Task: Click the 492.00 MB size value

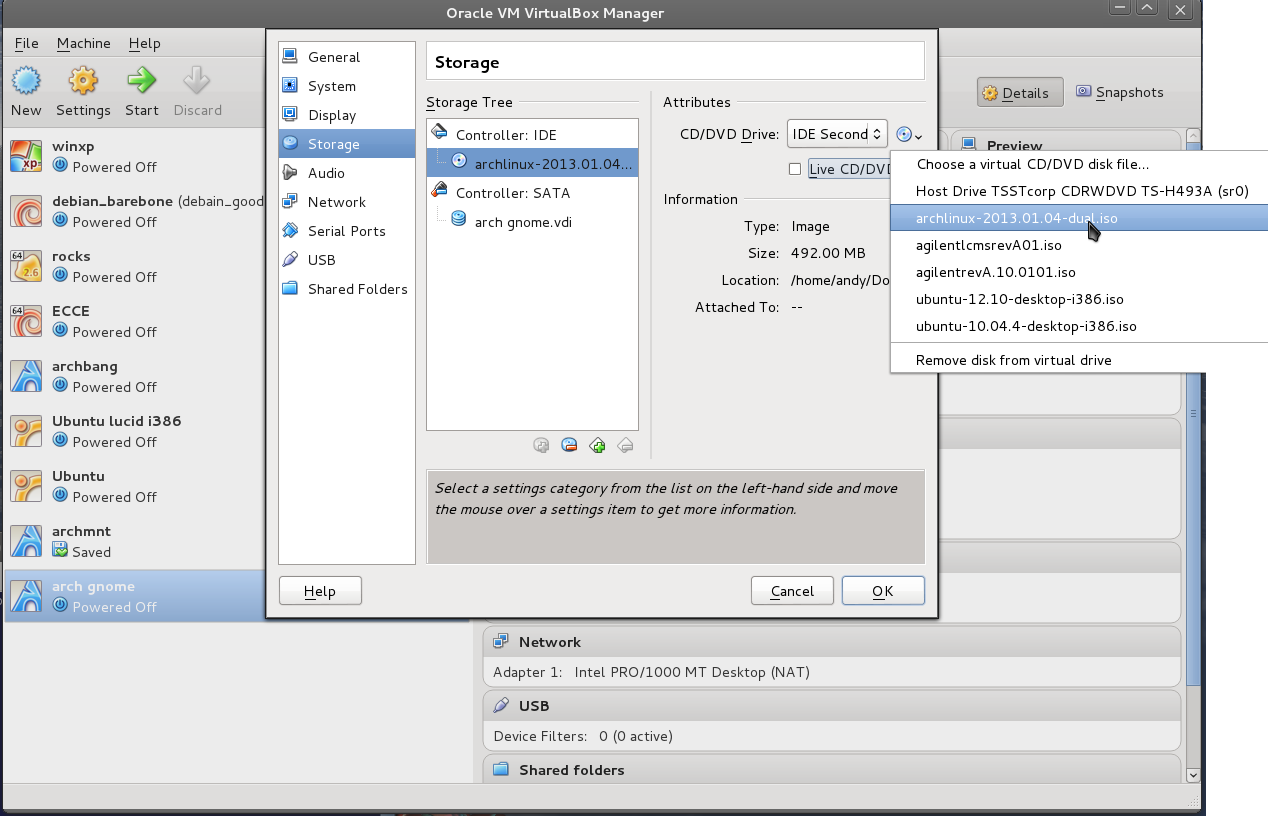Action: coord(828,253)
